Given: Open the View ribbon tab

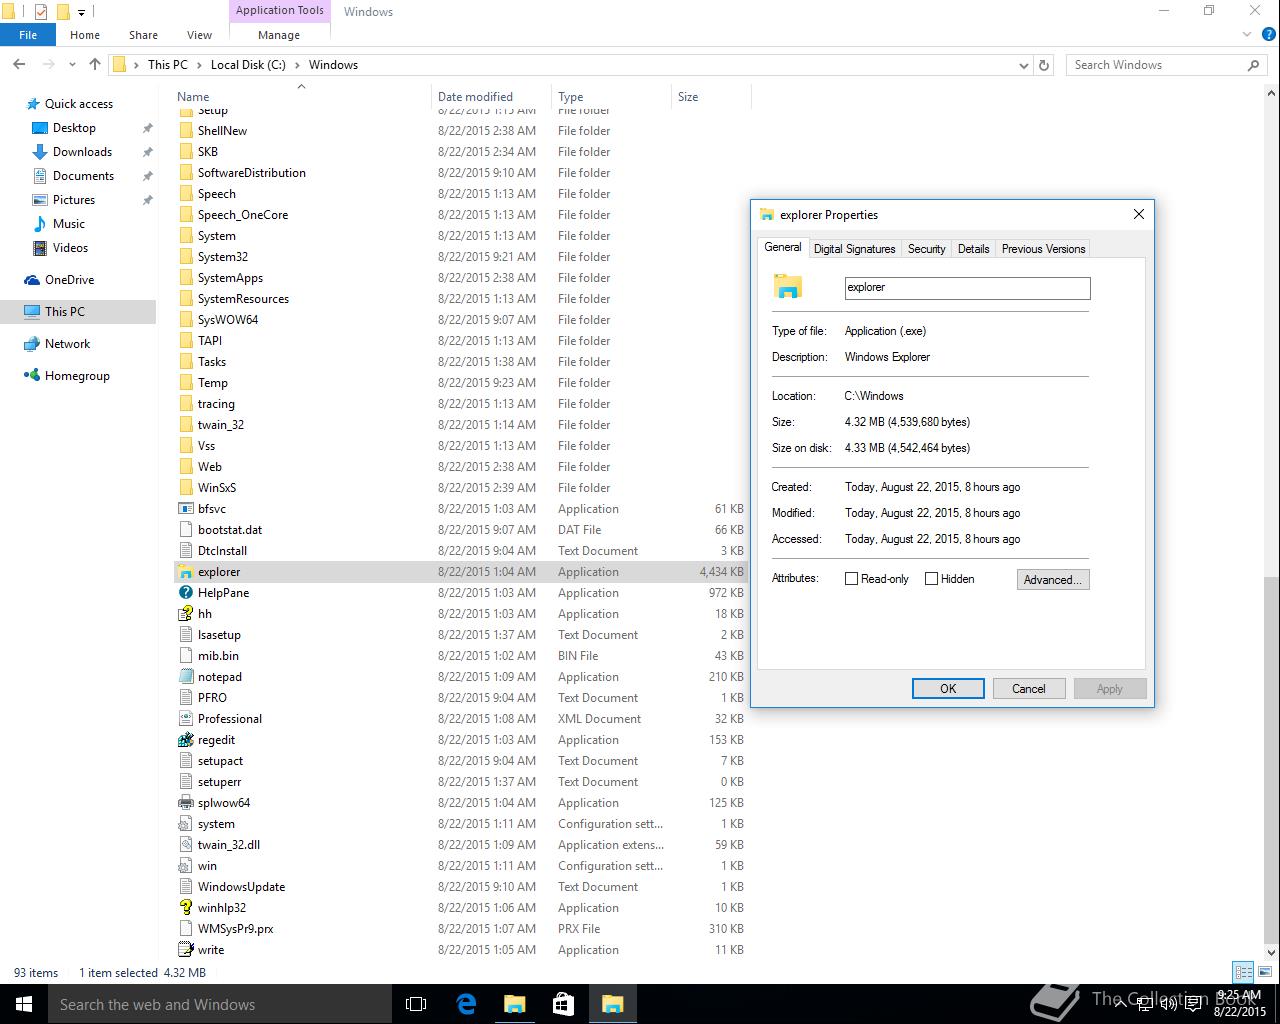Looking at the screenshot, I should pos(199,35).
